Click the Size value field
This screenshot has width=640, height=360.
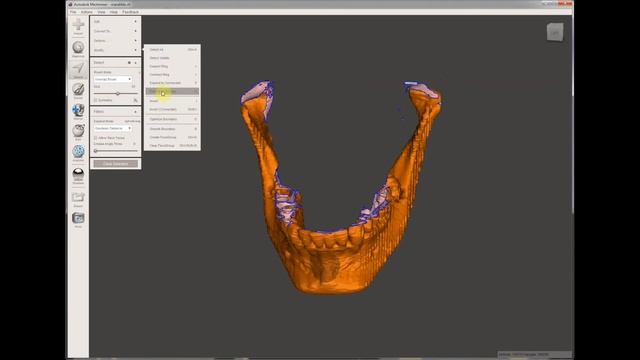point(133,87)
